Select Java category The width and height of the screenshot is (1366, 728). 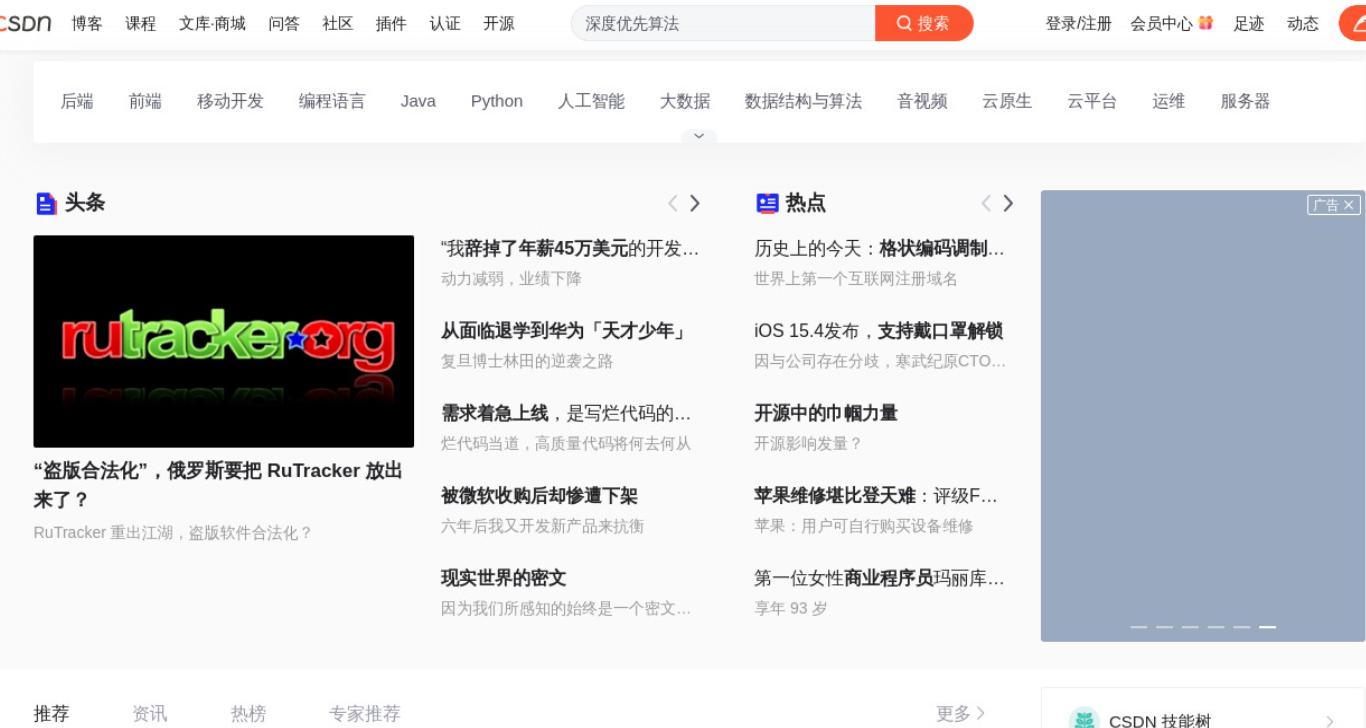point(418,101)
